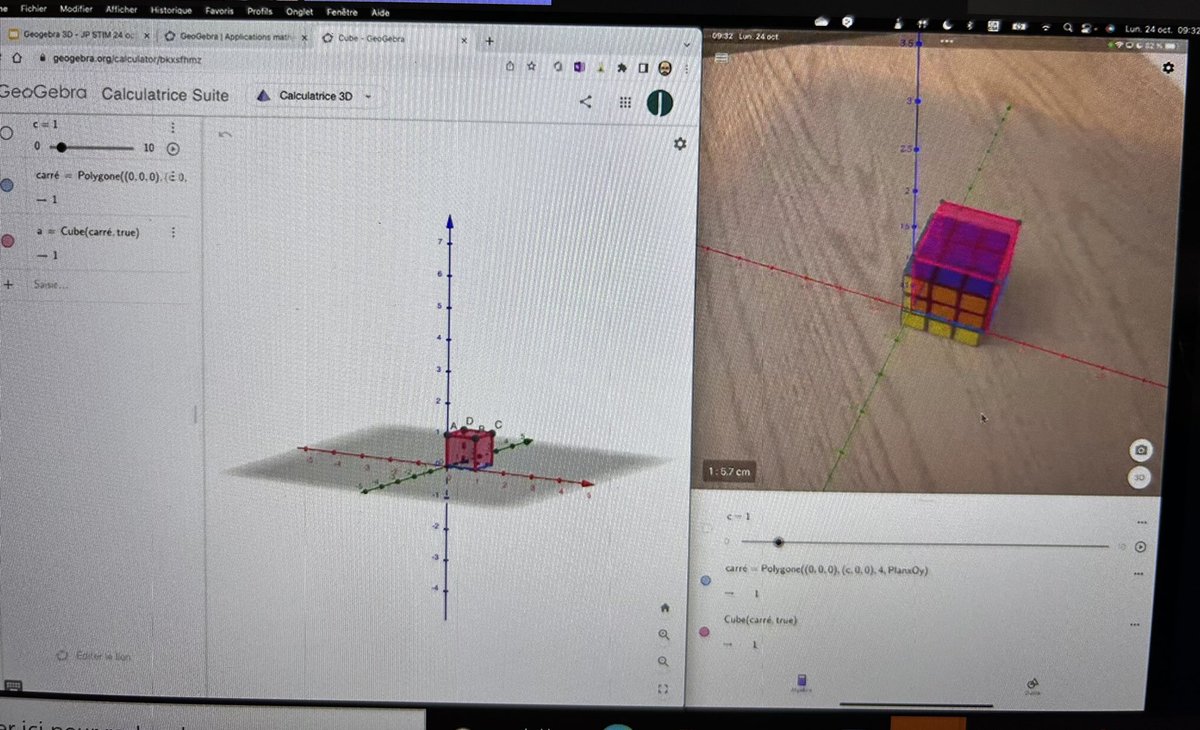Open the Fenêtre menu
This screenshot has height=730, width=1200.
(x=343, y=12)
